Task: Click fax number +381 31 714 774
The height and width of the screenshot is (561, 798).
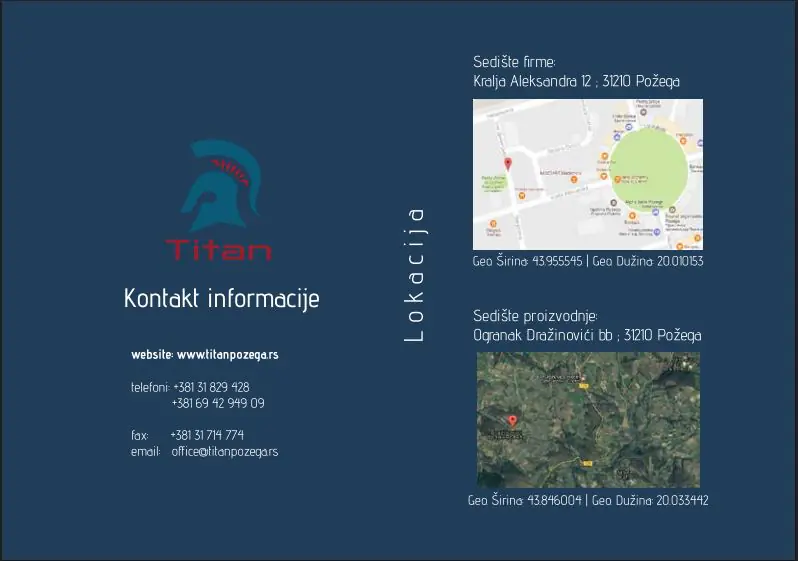Action: 206,435
